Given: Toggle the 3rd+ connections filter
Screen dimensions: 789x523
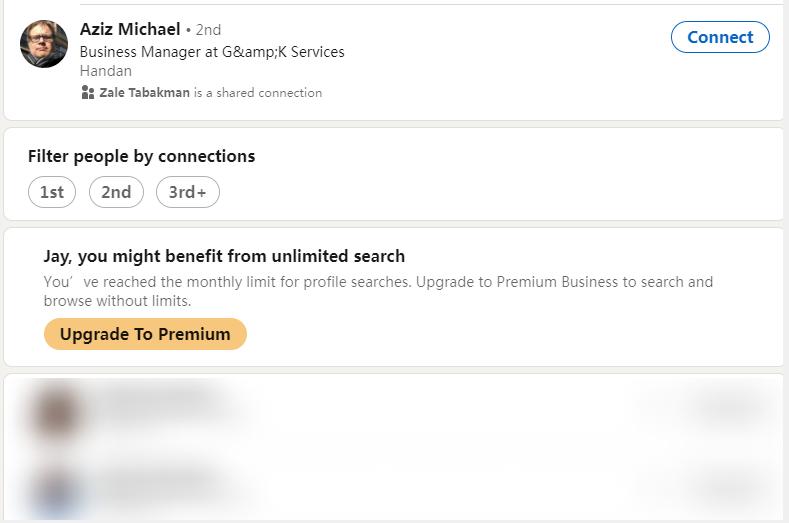Looking at the screenshot, I should click(187, 192).
